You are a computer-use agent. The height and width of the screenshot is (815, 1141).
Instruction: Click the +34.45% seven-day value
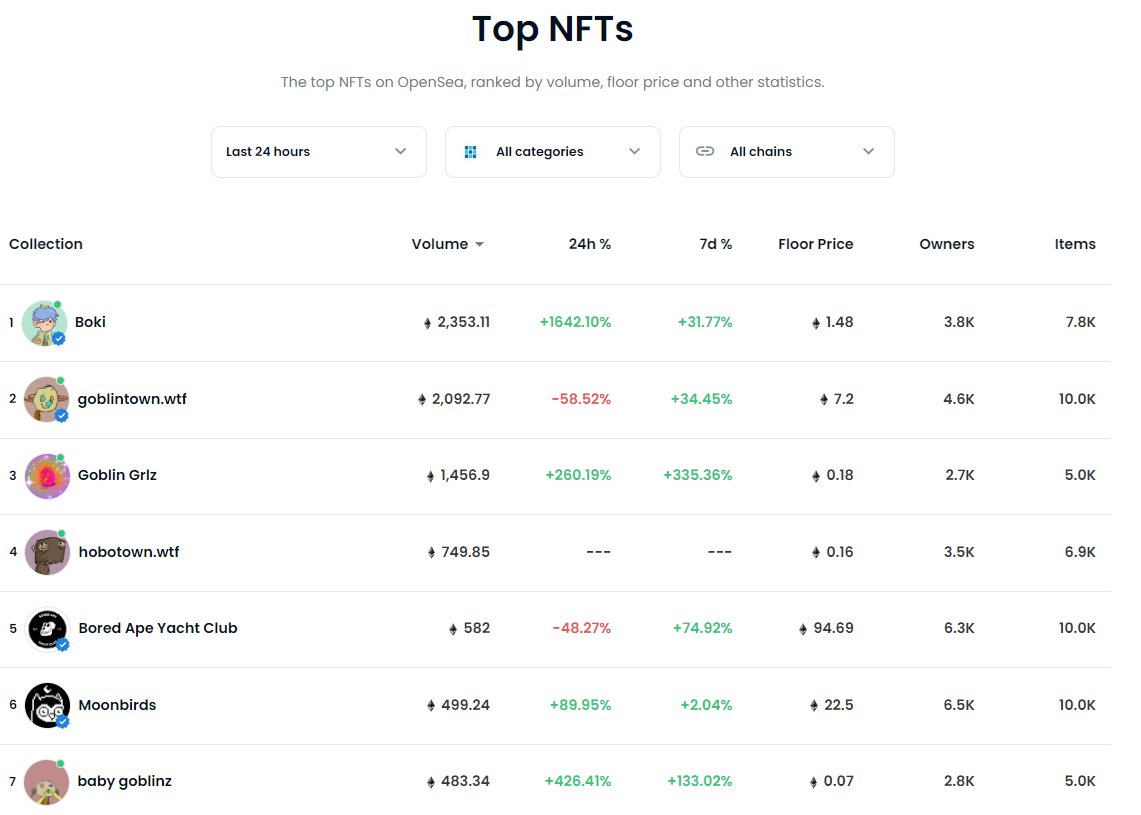701,399
